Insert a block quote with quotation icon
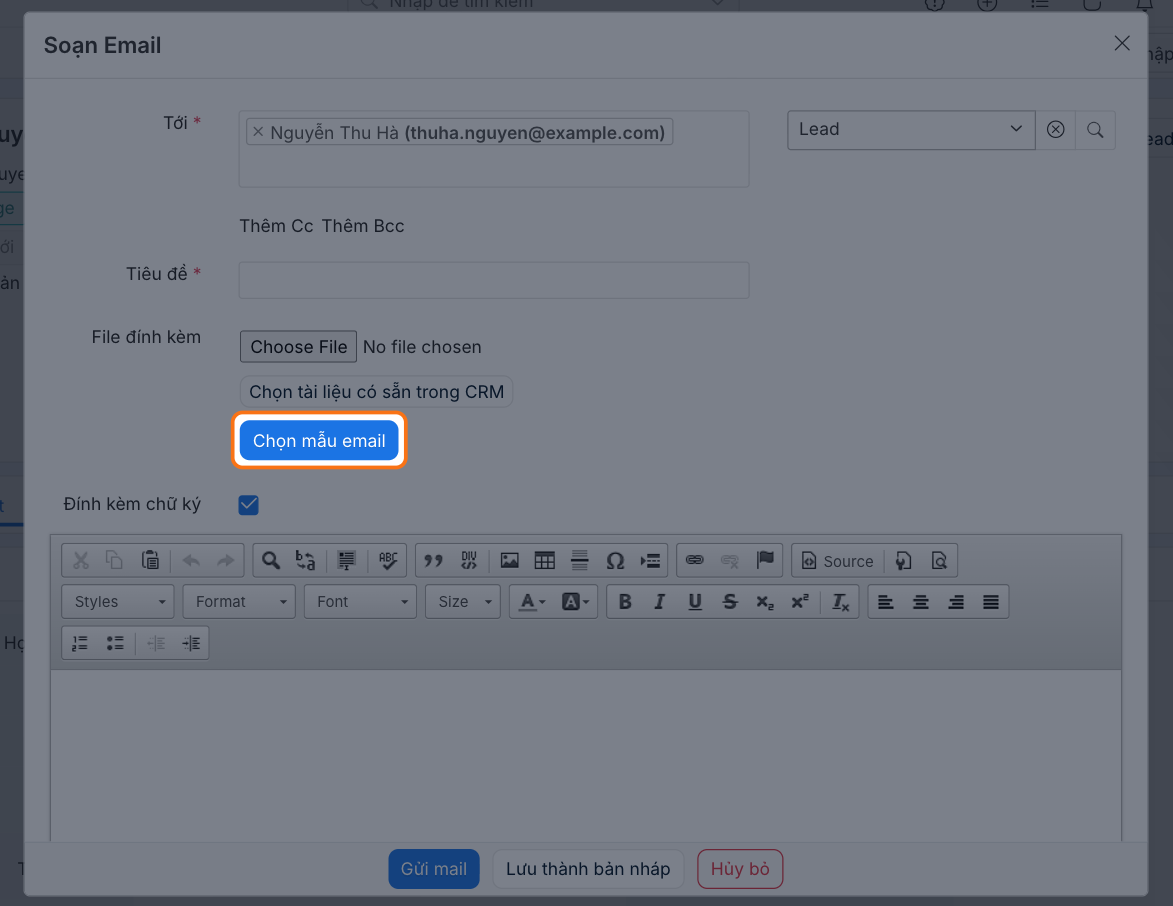This screenshot has height=906, width=1173. [x=434, y=560]
